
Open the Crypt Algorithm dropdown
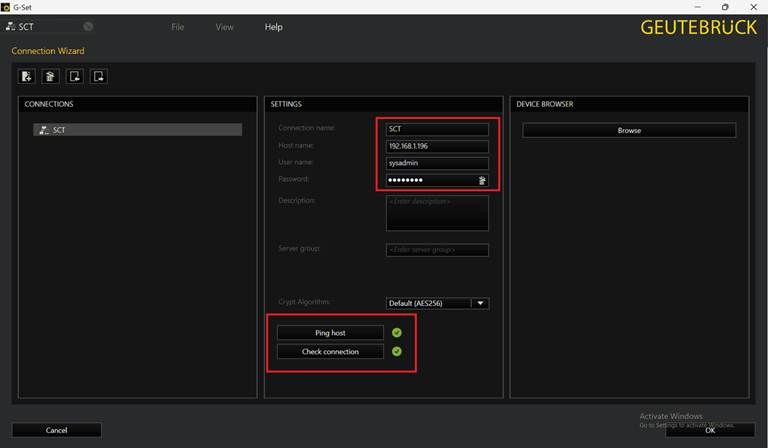437,304
